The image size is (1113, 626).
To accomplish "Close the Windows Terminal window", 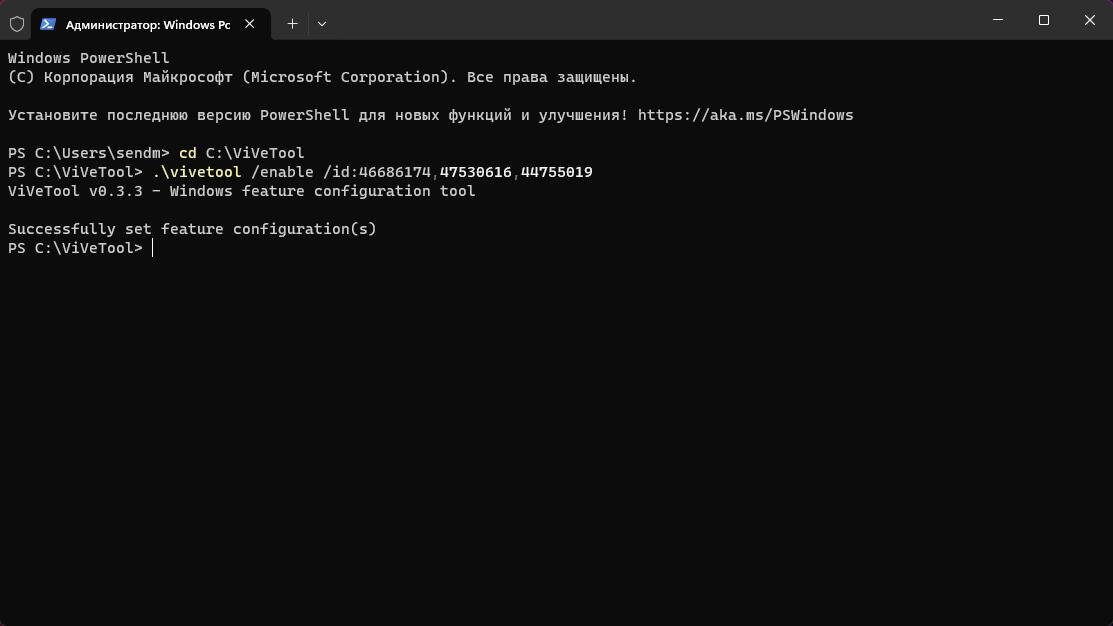I will tap(1090, 20).
